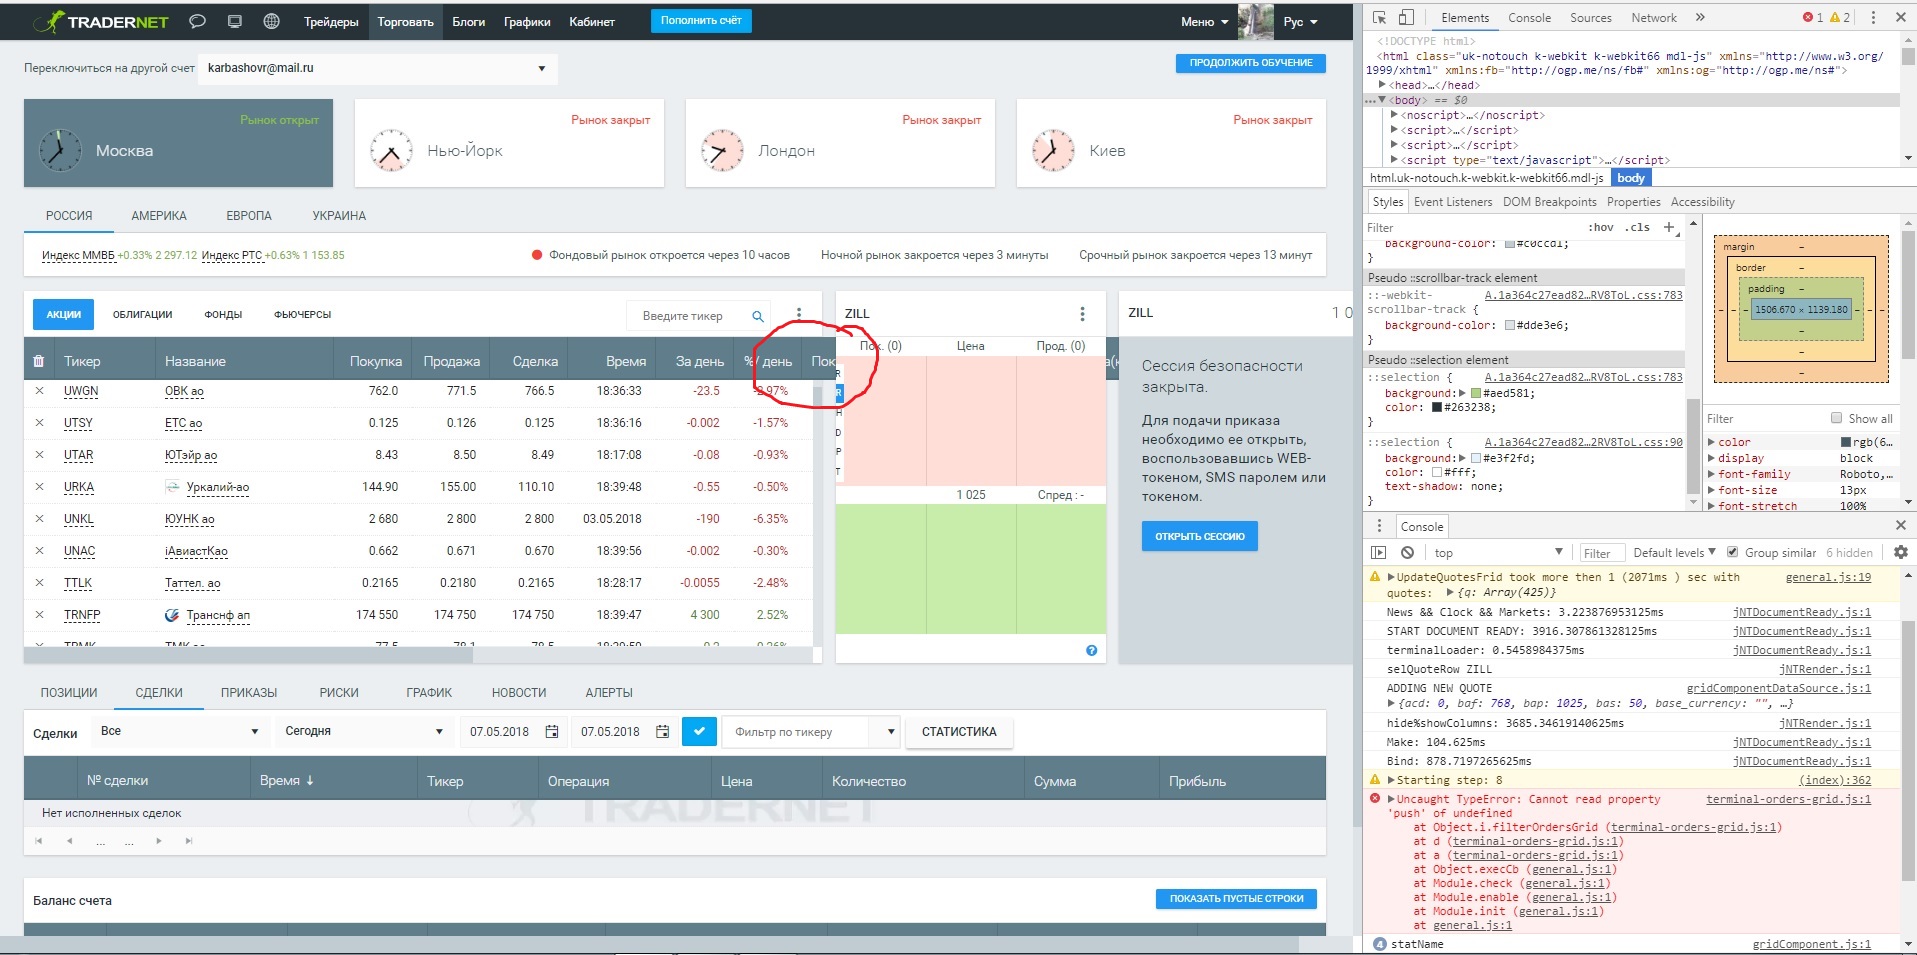Click the ОТКРЫТЬ СЕССИЮ button
1917x955 pixels.
coord(1200,537)
